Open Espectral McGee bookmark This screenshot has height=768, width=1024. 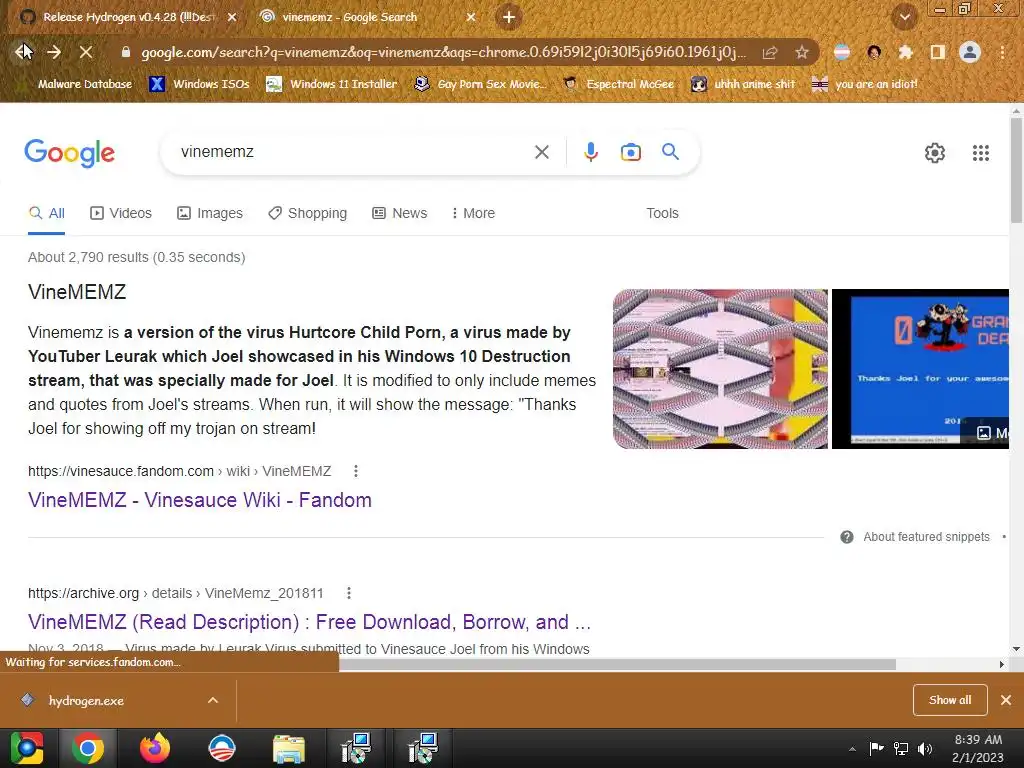point(618,84)
